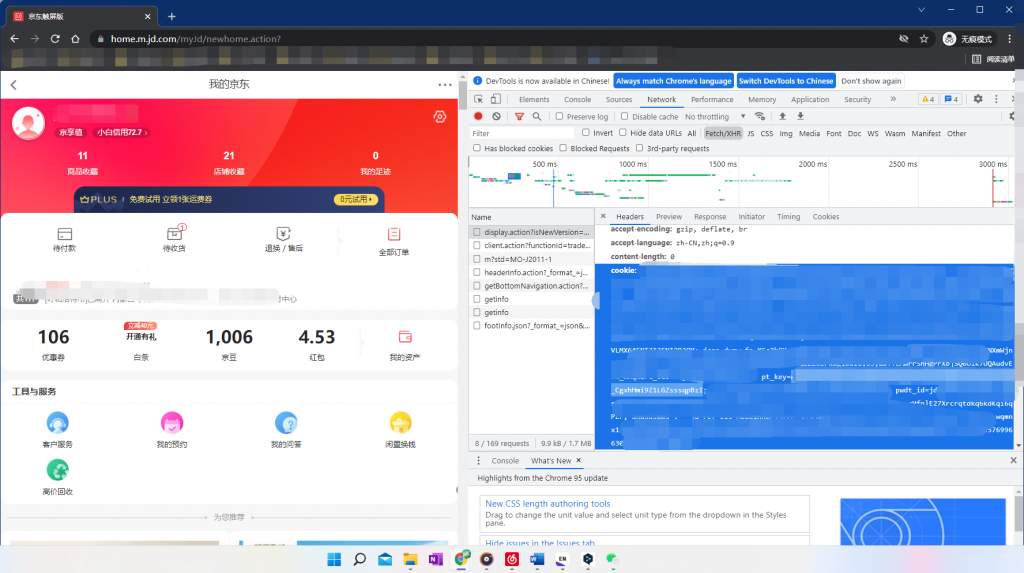Click Switch DevTools to Chinese button
This screenshot has width=1024, height=573.
[x=786, y=81]
